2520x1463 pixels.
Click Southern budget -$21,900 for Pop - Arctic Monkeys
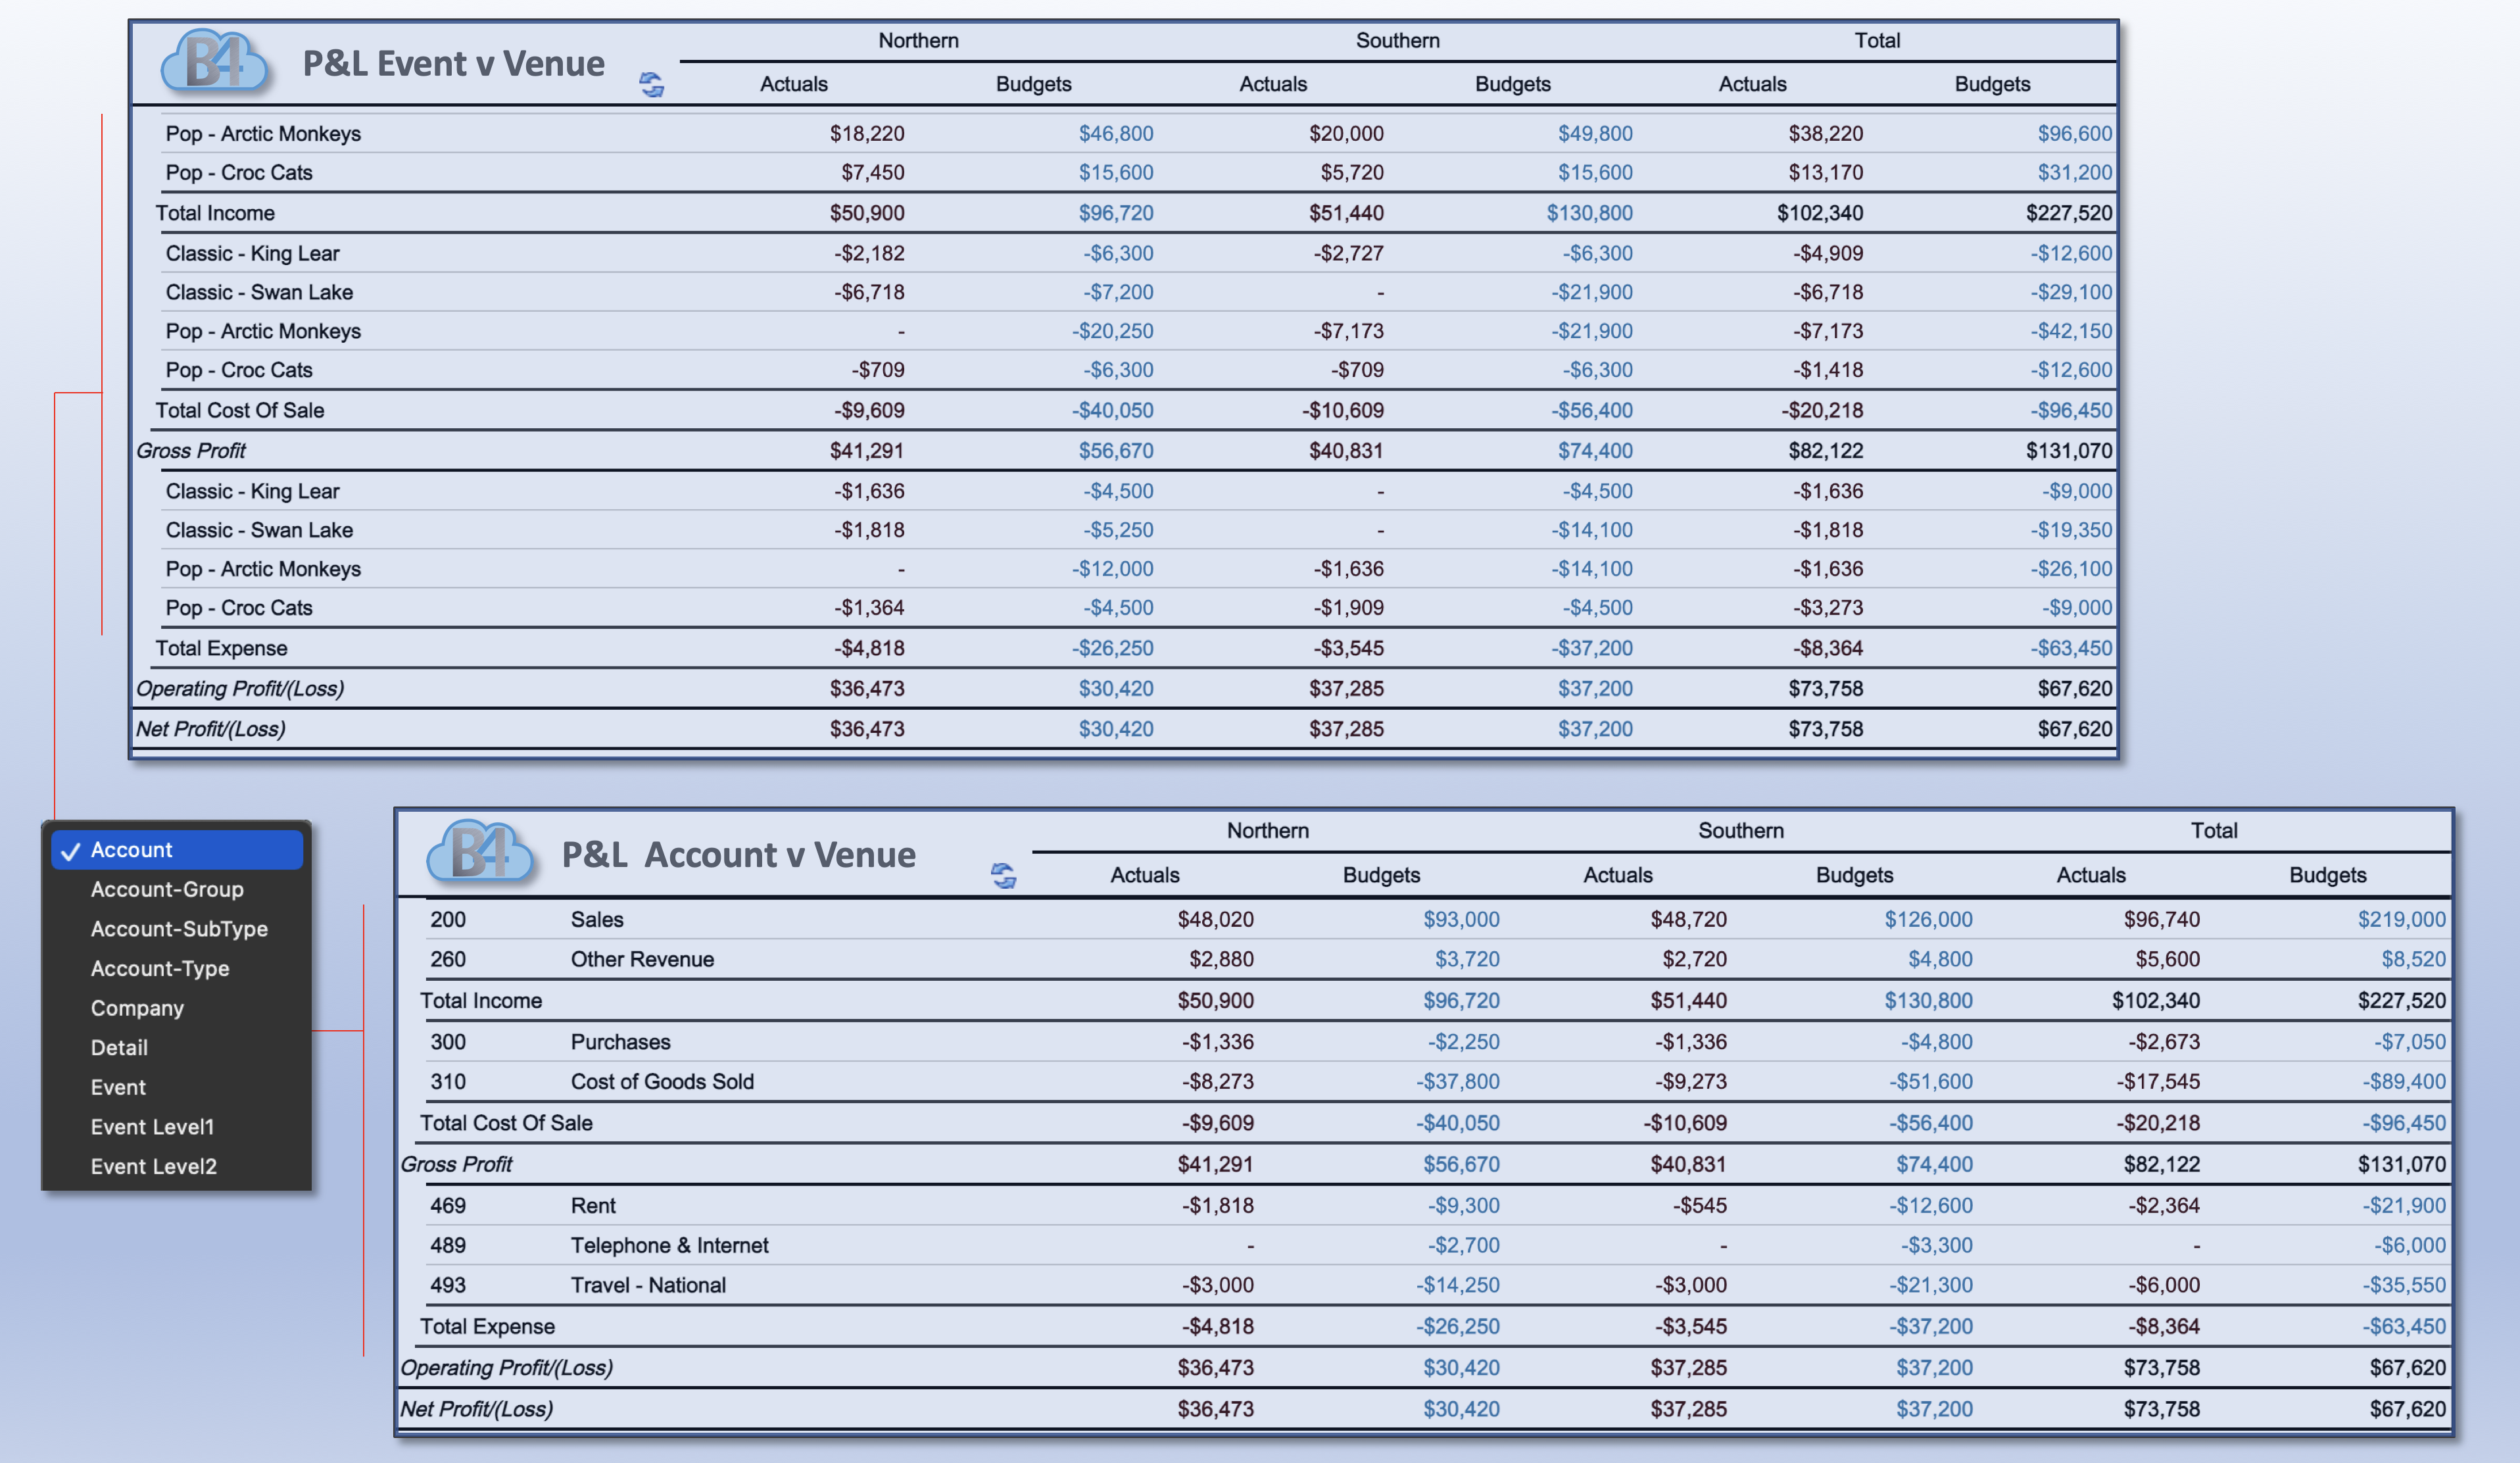point(1591,331)
